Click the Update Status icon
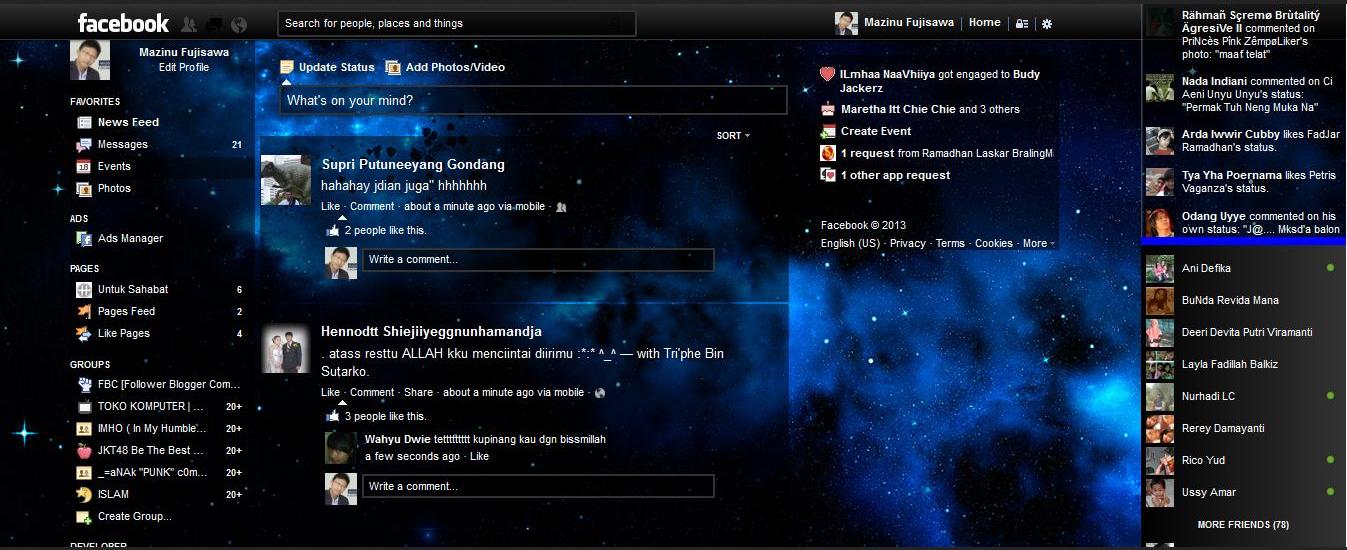1347x550 pixels. click(x=287, y=67)
